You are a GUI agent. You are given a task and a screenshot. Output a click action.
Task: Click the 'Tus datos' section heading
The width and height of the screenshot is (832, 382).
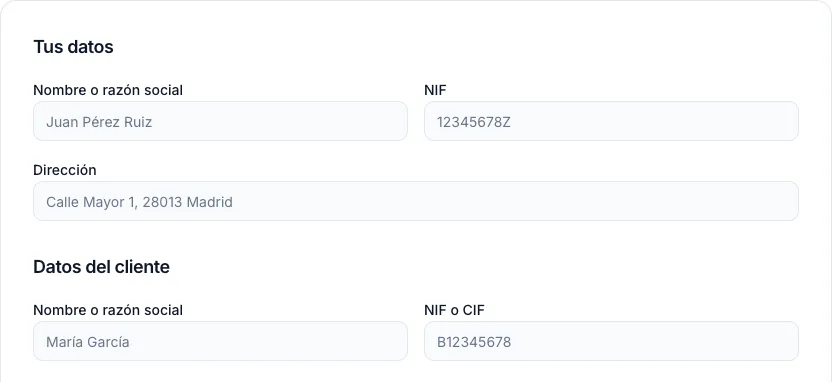point(73,47)
